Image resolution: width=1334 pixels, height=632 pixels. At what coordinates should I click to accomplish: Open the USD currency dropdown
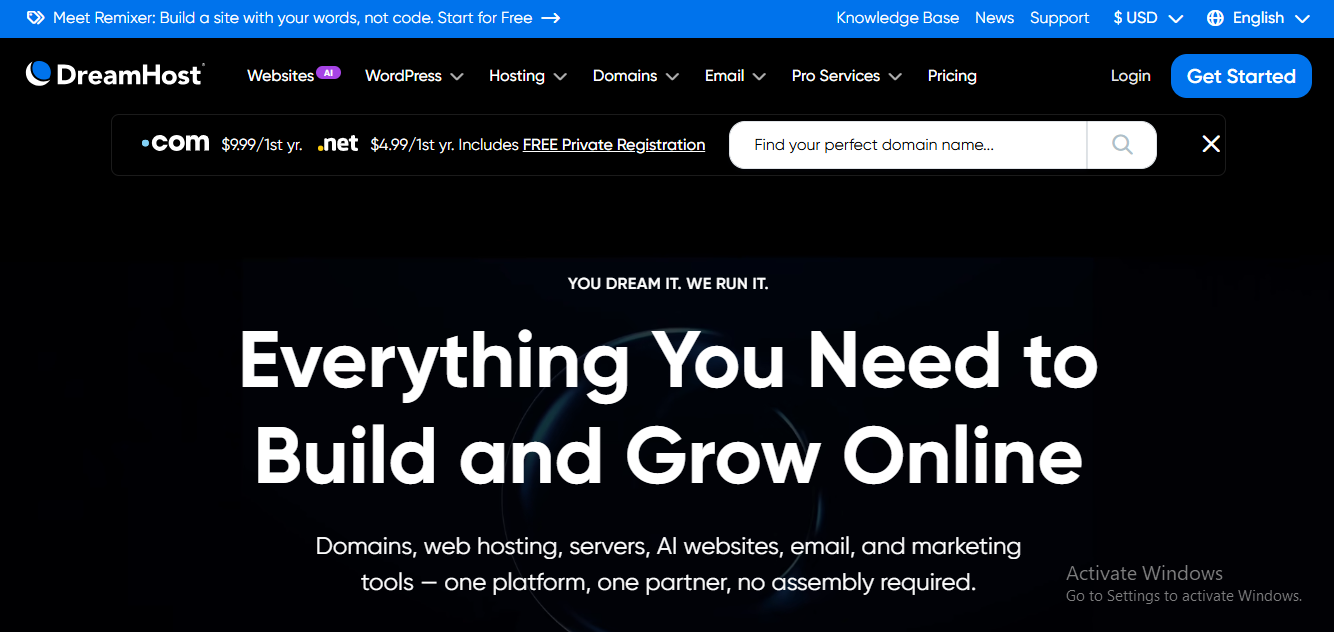1148,18
